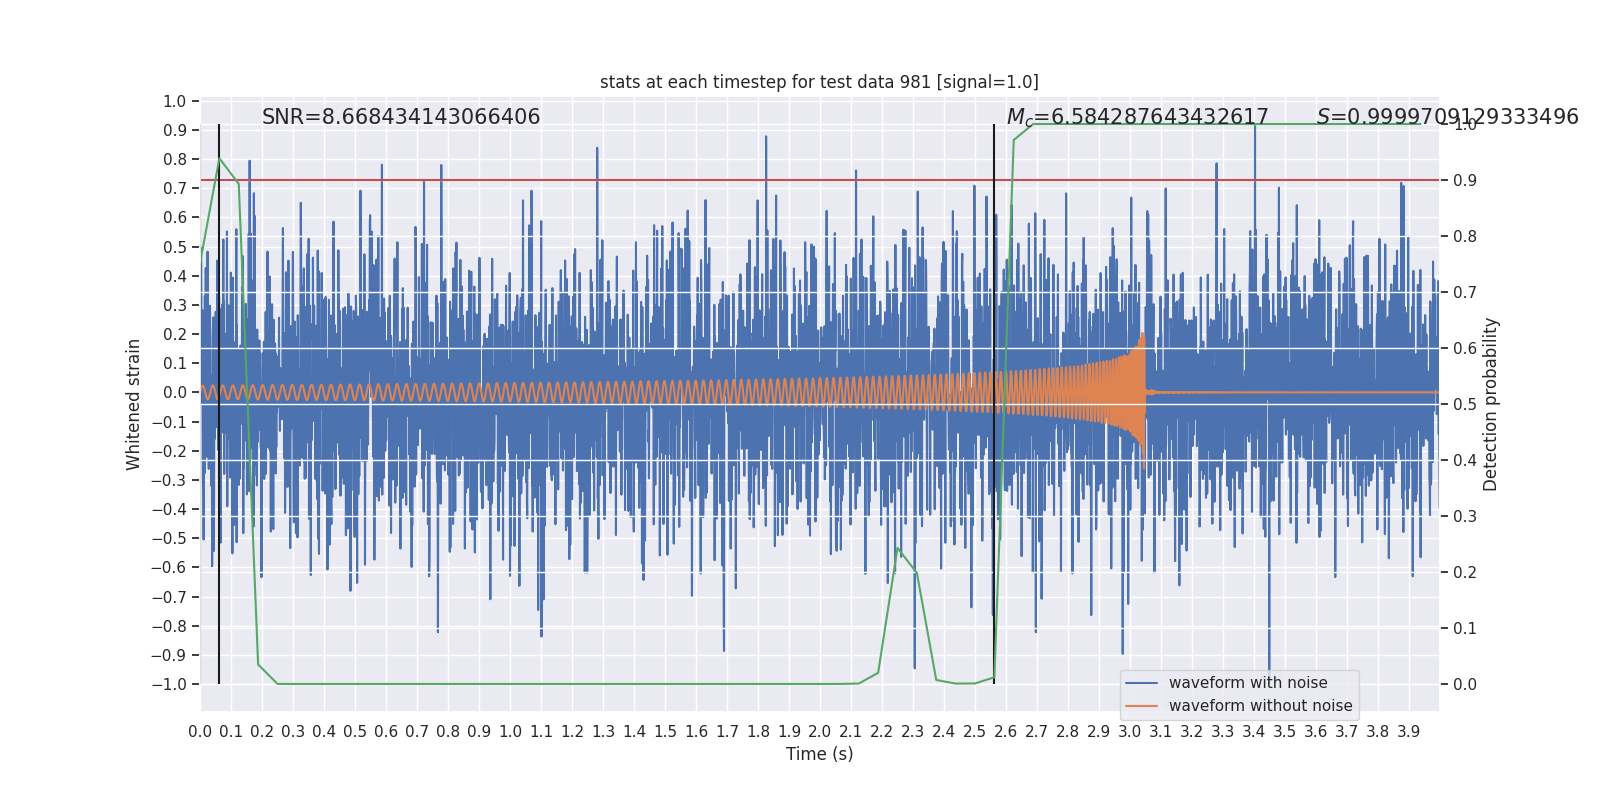Click x-axis tick label 1.0

point(510,732)
